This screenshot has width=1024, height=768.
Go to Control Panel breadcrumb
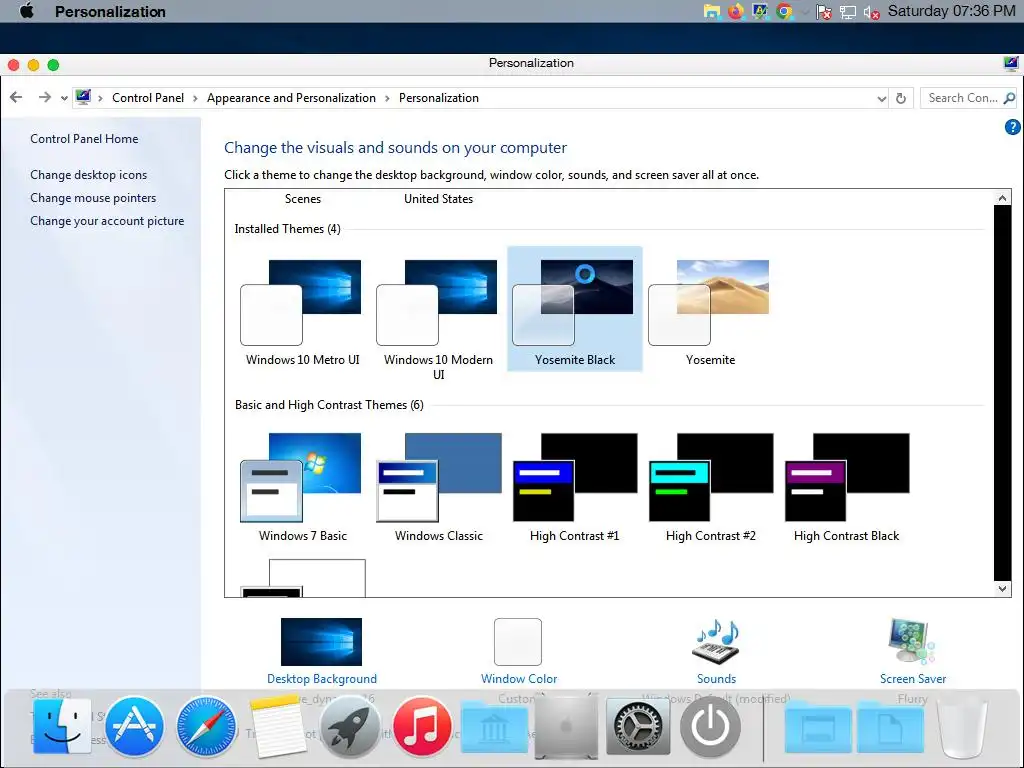coord(148,98)
